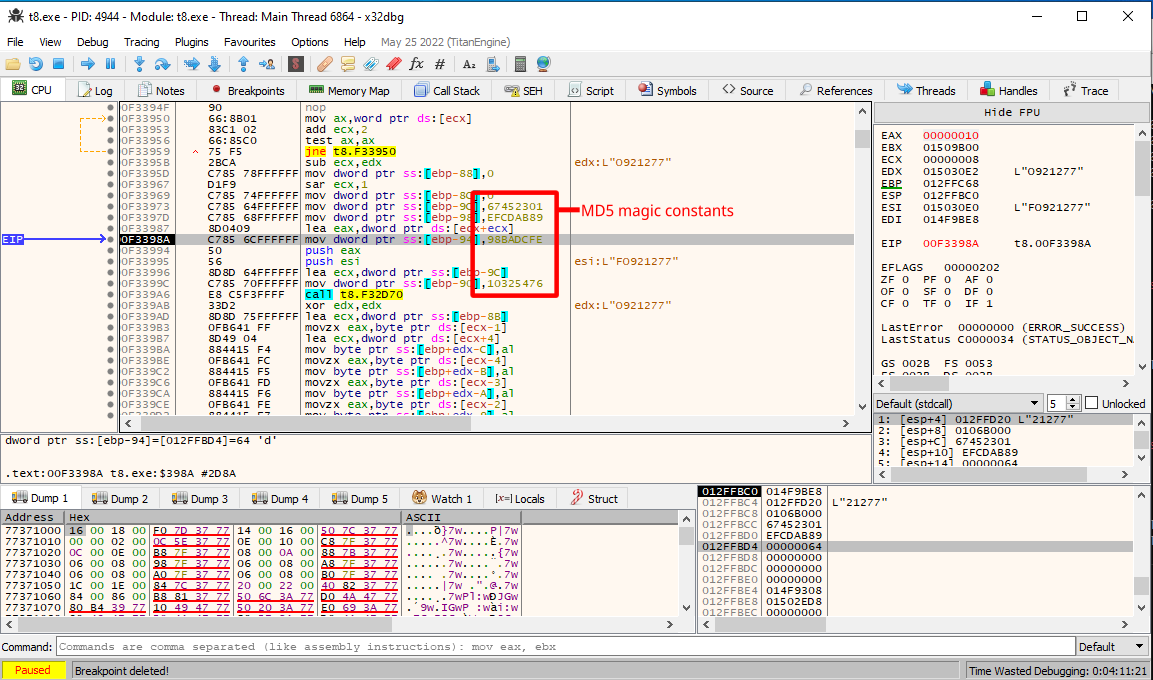Toggle breakpoint bullet at address 00F33994
Image resolution: width=1153 pixels, height=680 pixels.
[110, 250]
